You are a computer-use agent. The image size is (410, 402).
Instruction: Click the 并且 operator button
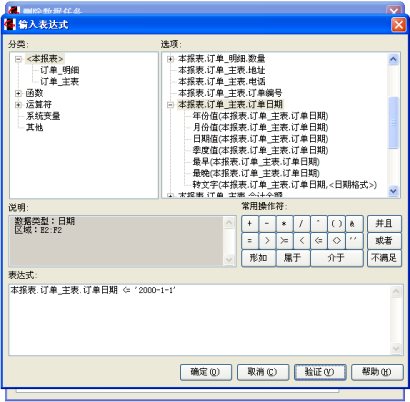384,224
